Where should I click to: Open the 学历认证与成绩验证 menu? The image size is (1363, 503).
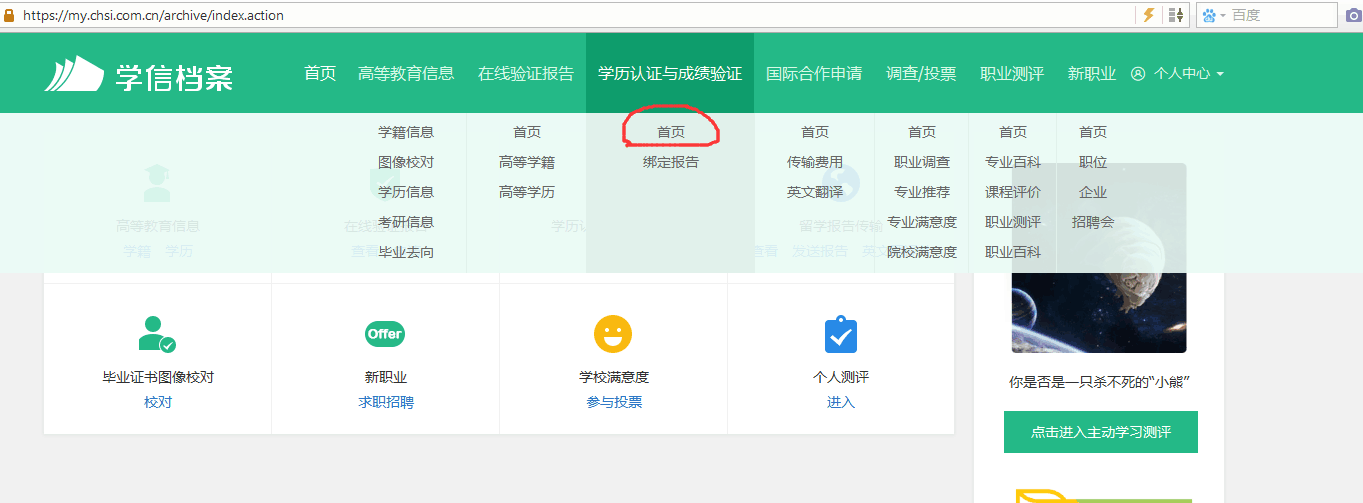pyautogui.click(x=669, y=74)
